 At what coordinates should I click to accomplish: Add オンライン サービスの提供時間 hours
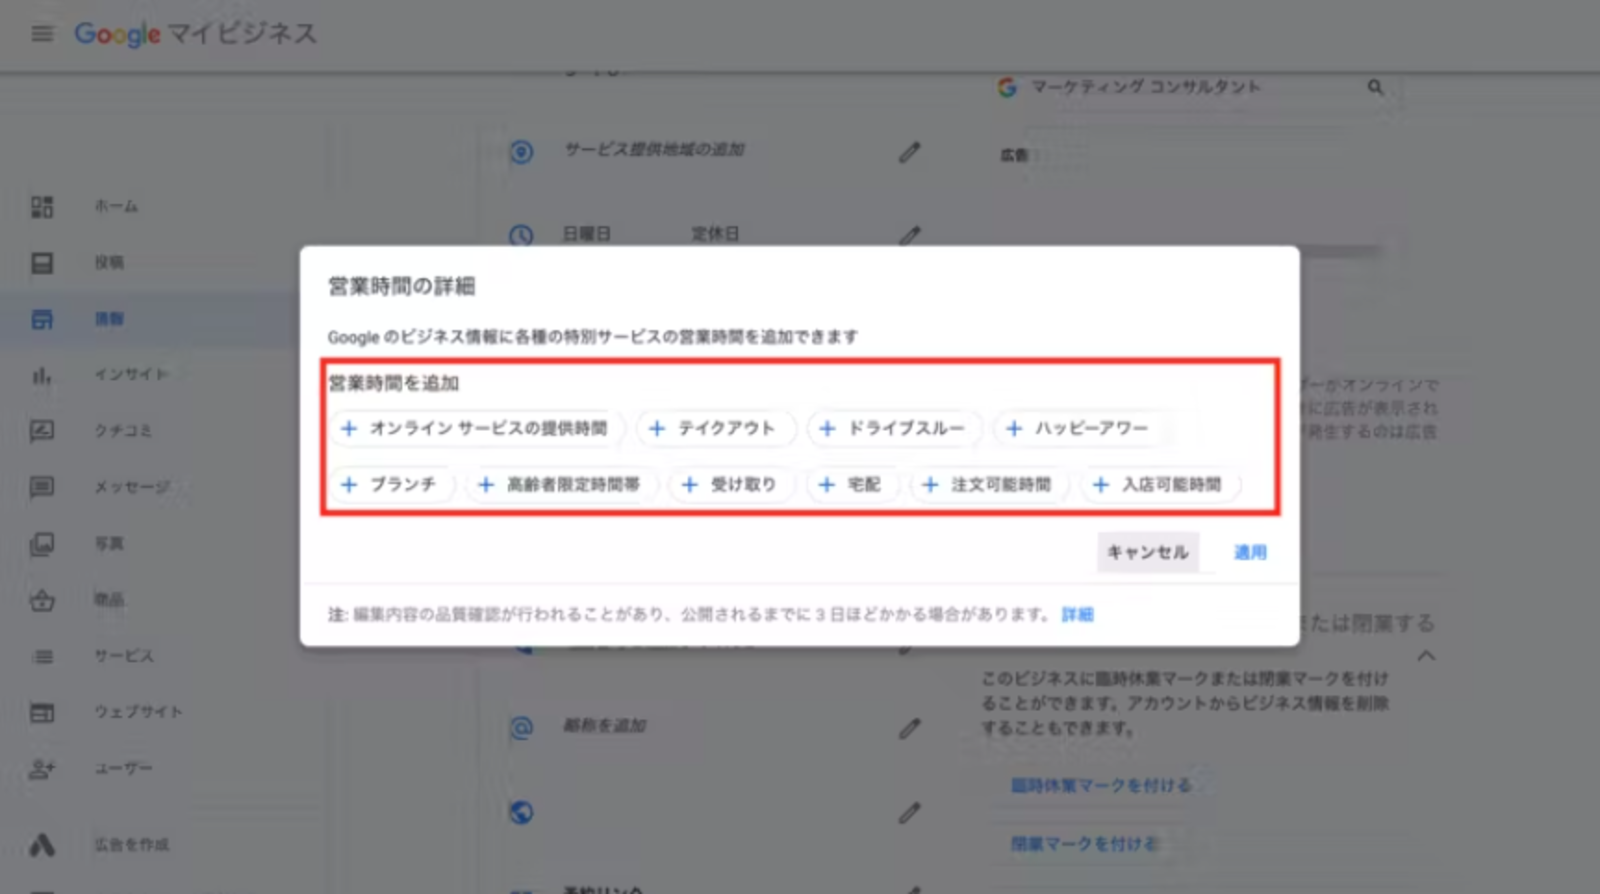tap(477, 428)
